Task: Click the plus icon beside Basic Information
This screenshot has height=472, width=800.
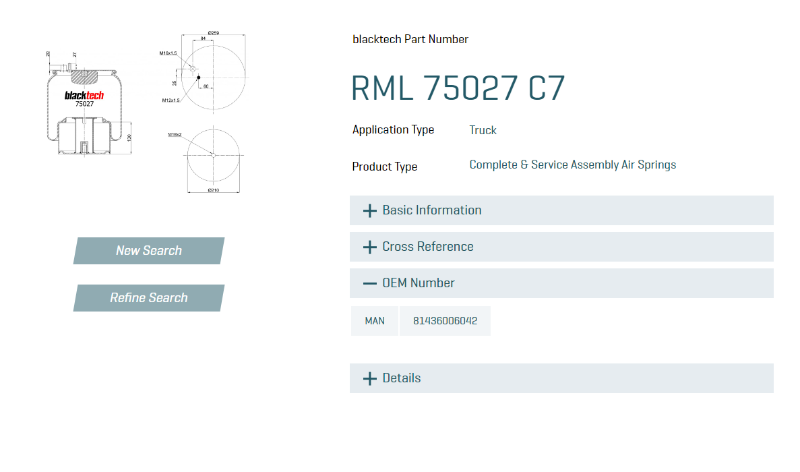Action: point(369,211)
